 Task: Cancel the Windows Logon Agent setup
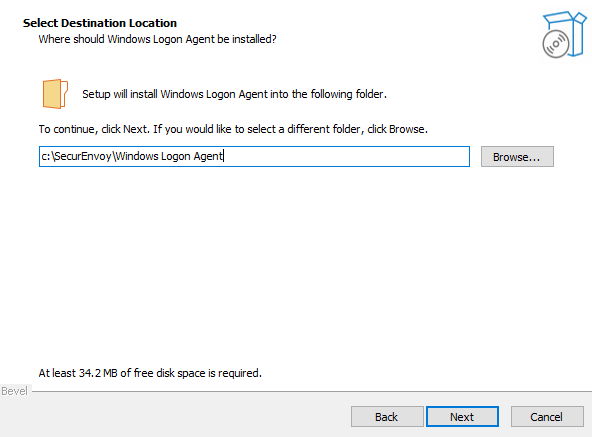click(547, 417)
